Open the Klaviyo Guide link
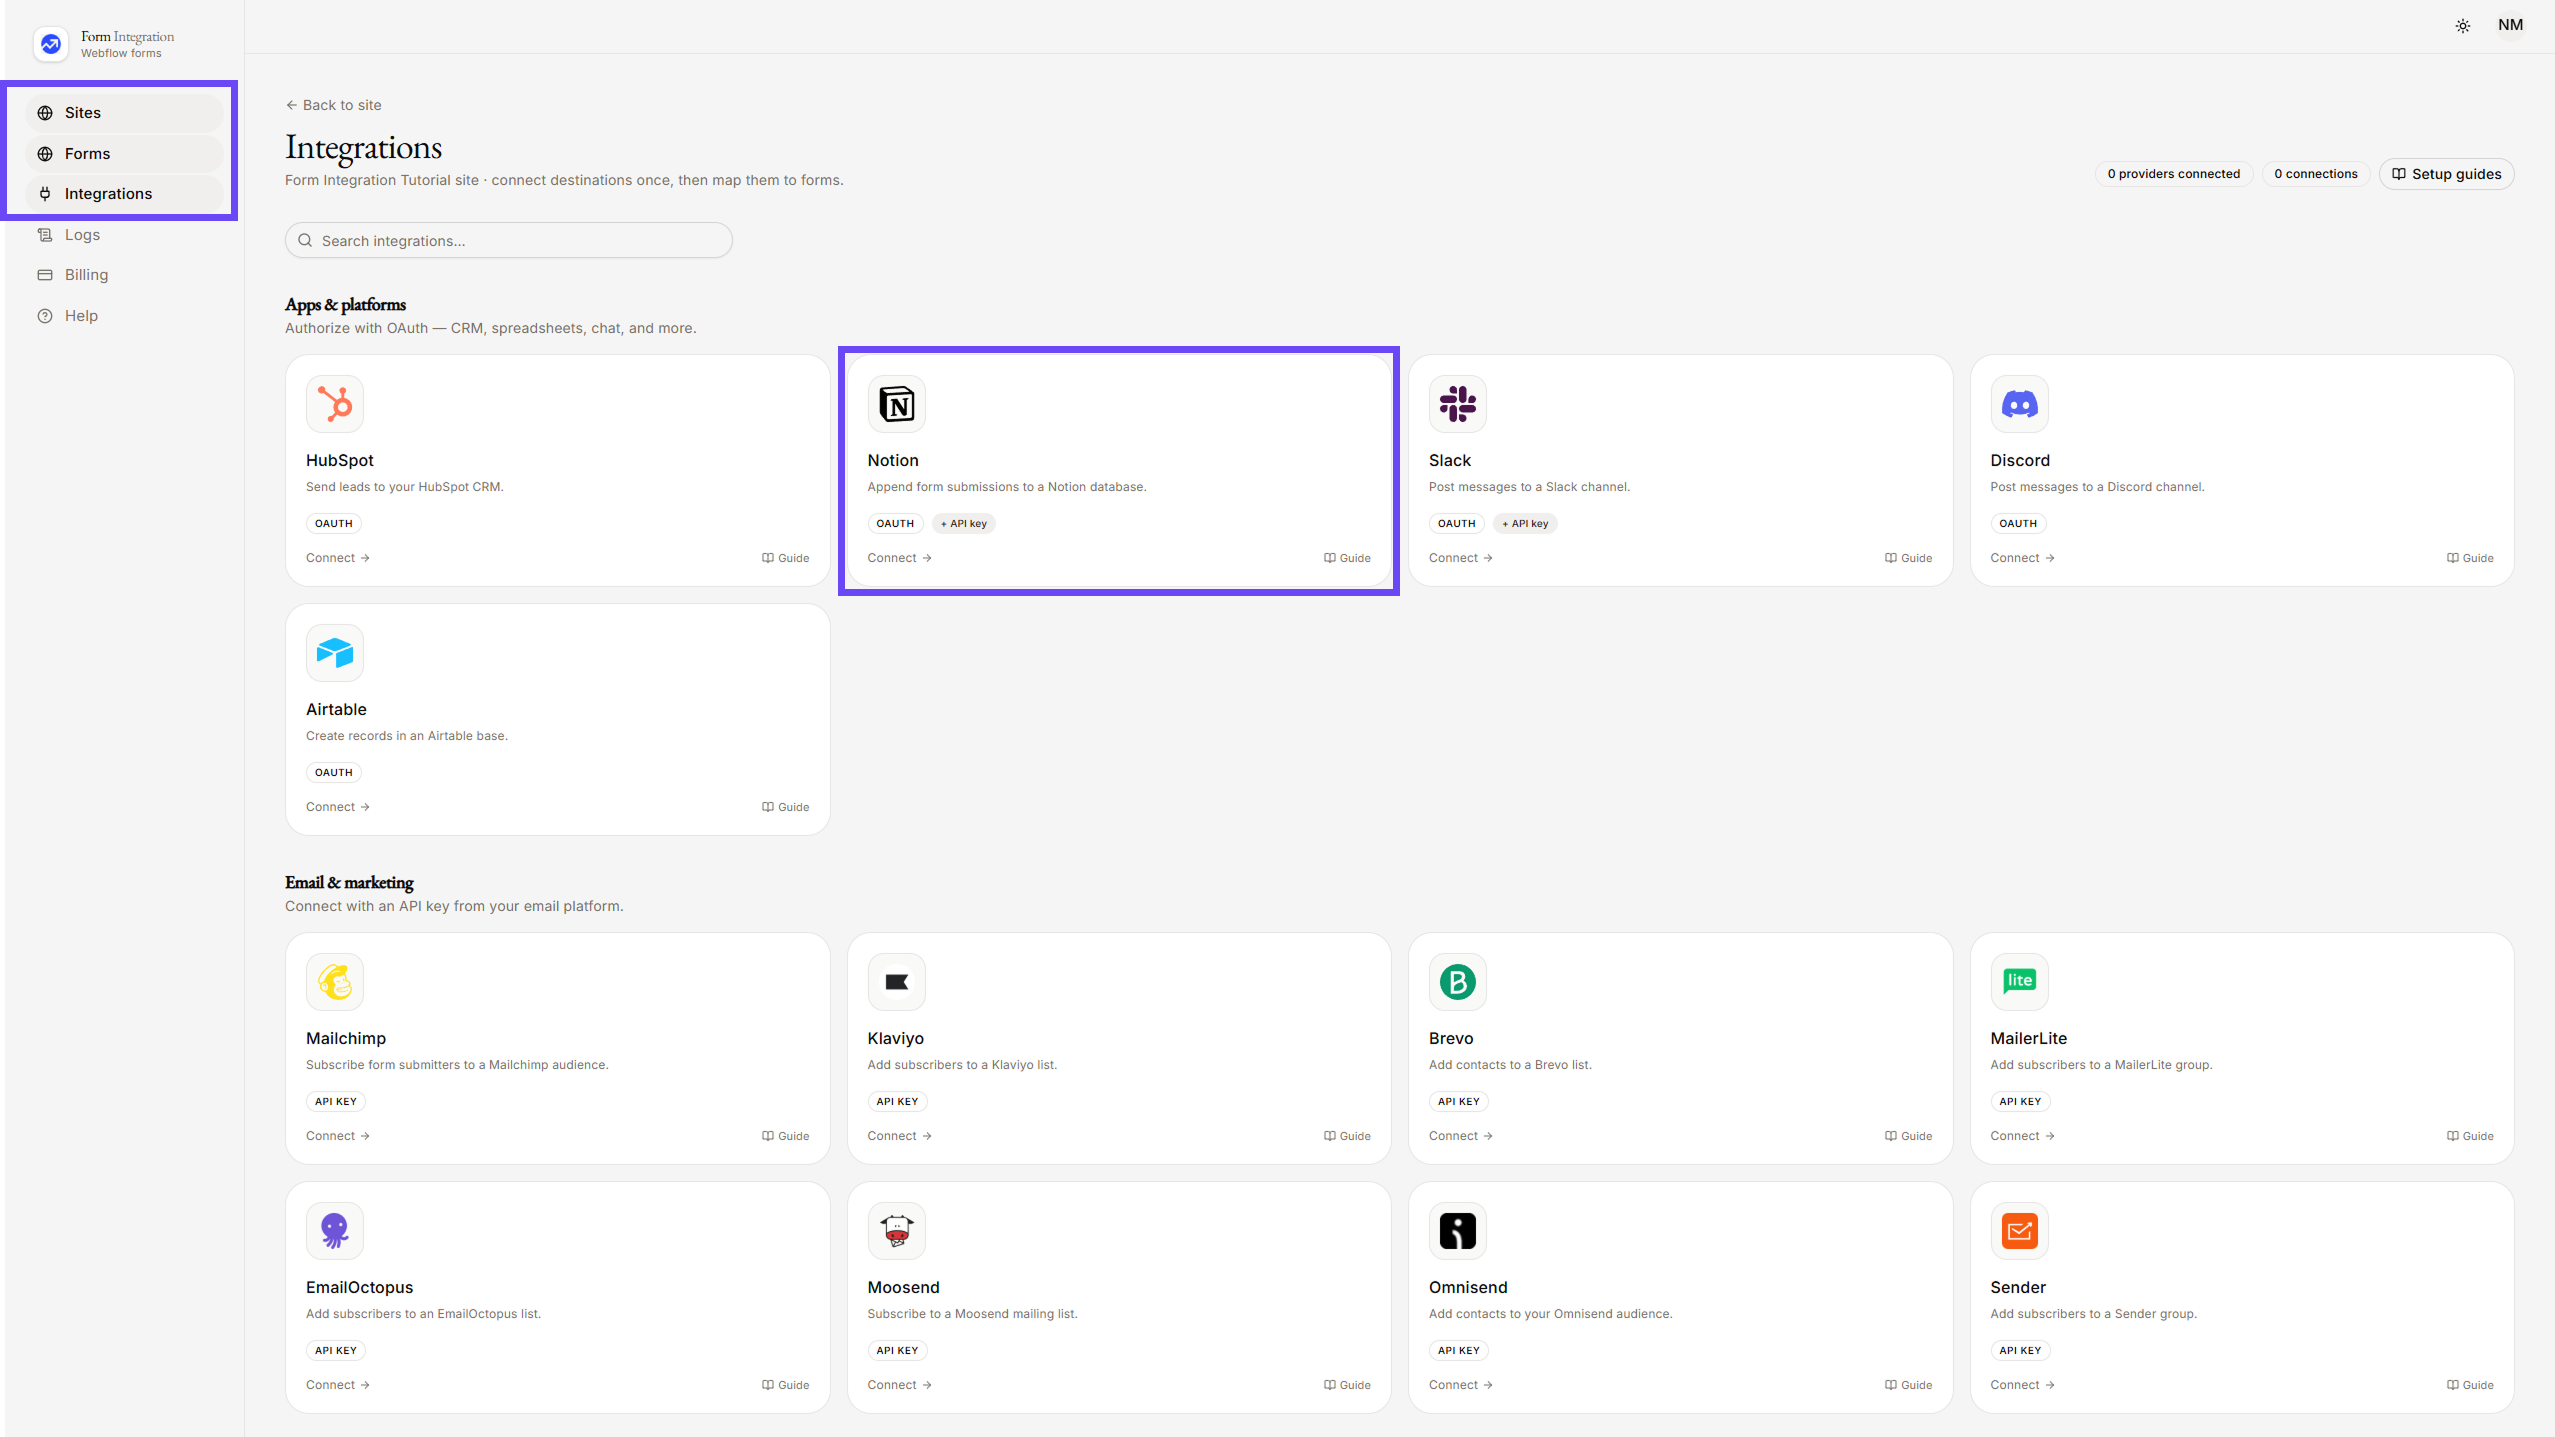Screen dimensions: 2555x1437 click(x=1347, y=1136)
